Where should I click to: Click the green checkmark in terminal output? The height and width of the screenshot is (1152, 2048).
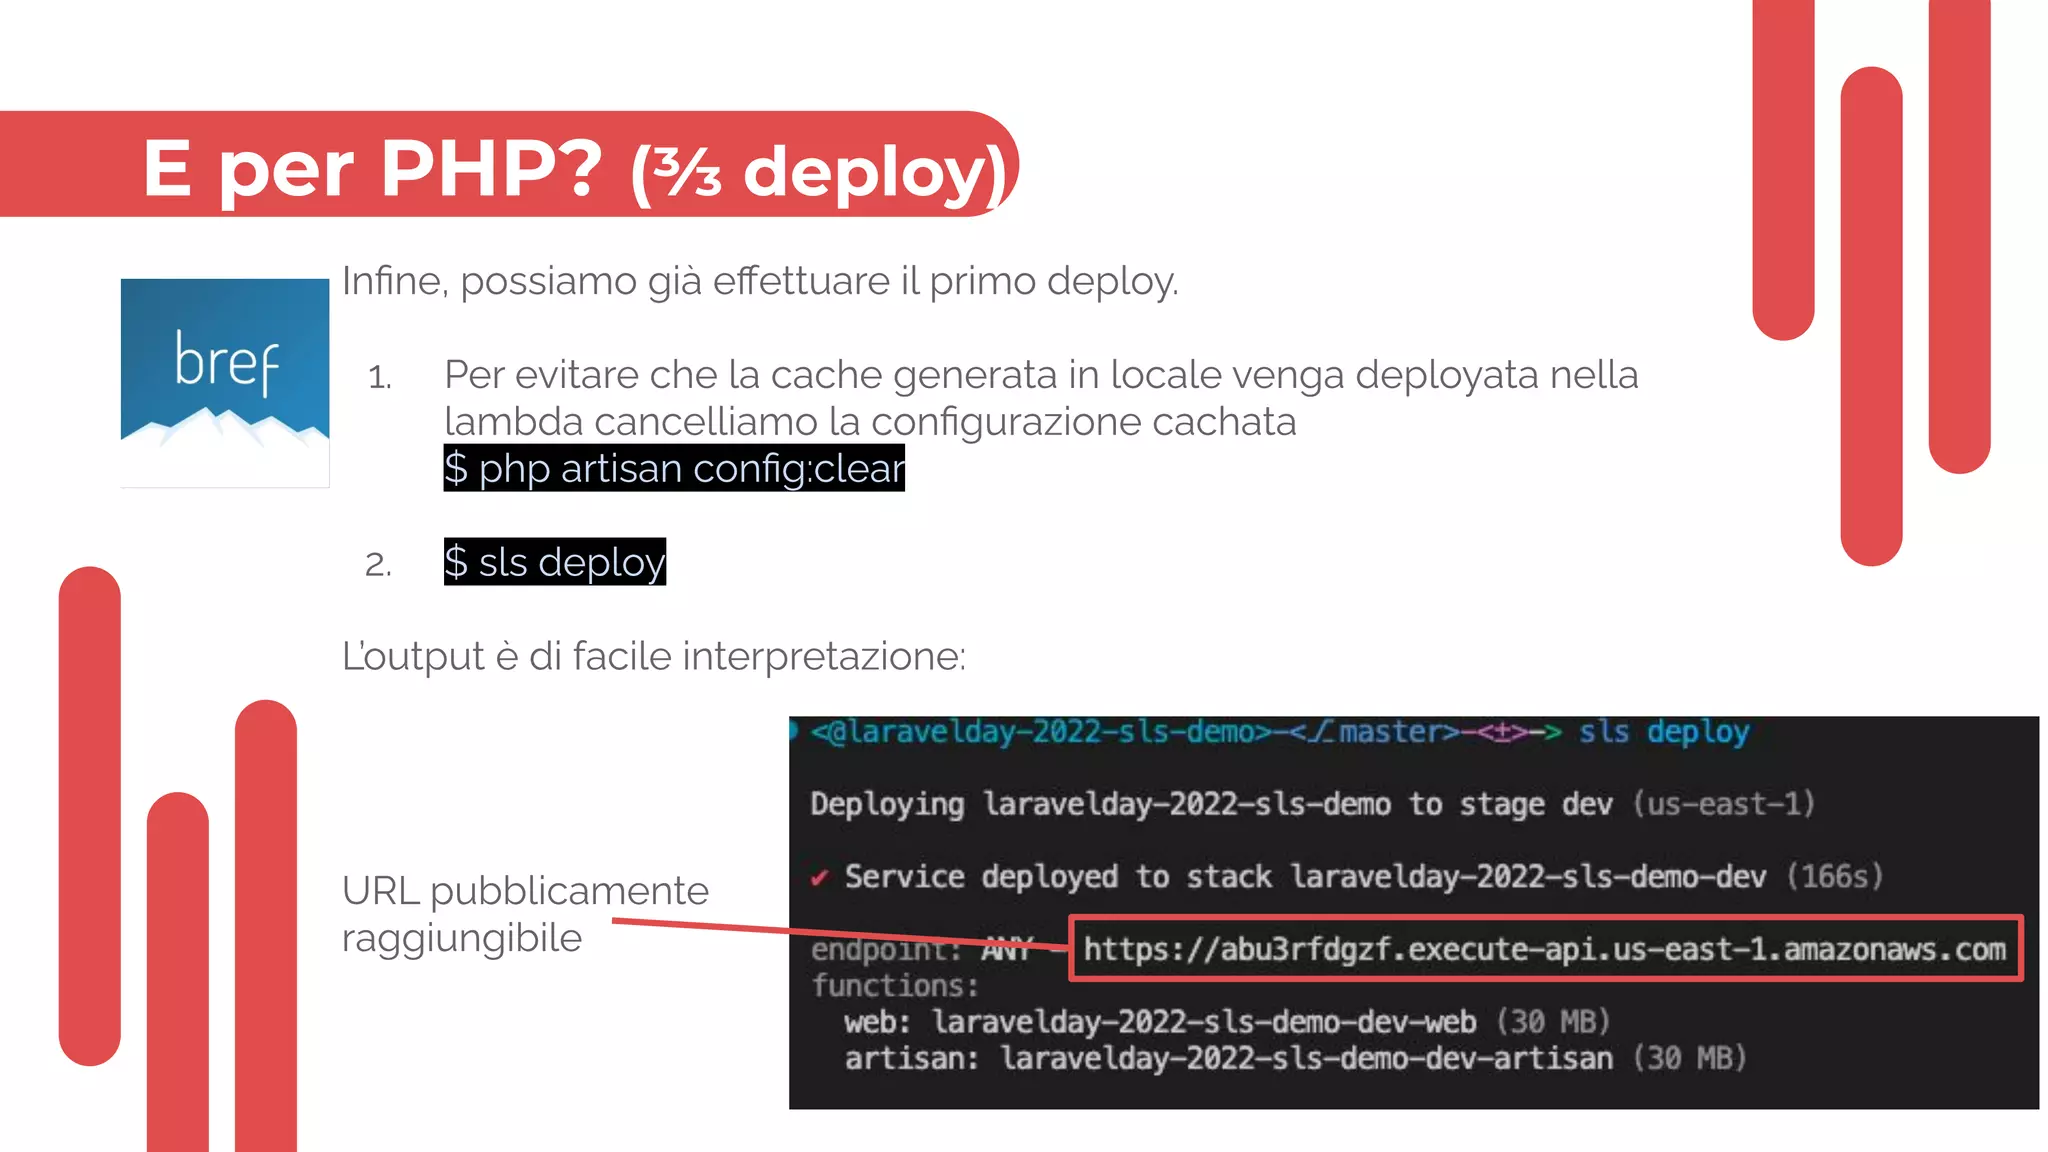(x=820, y=878)
